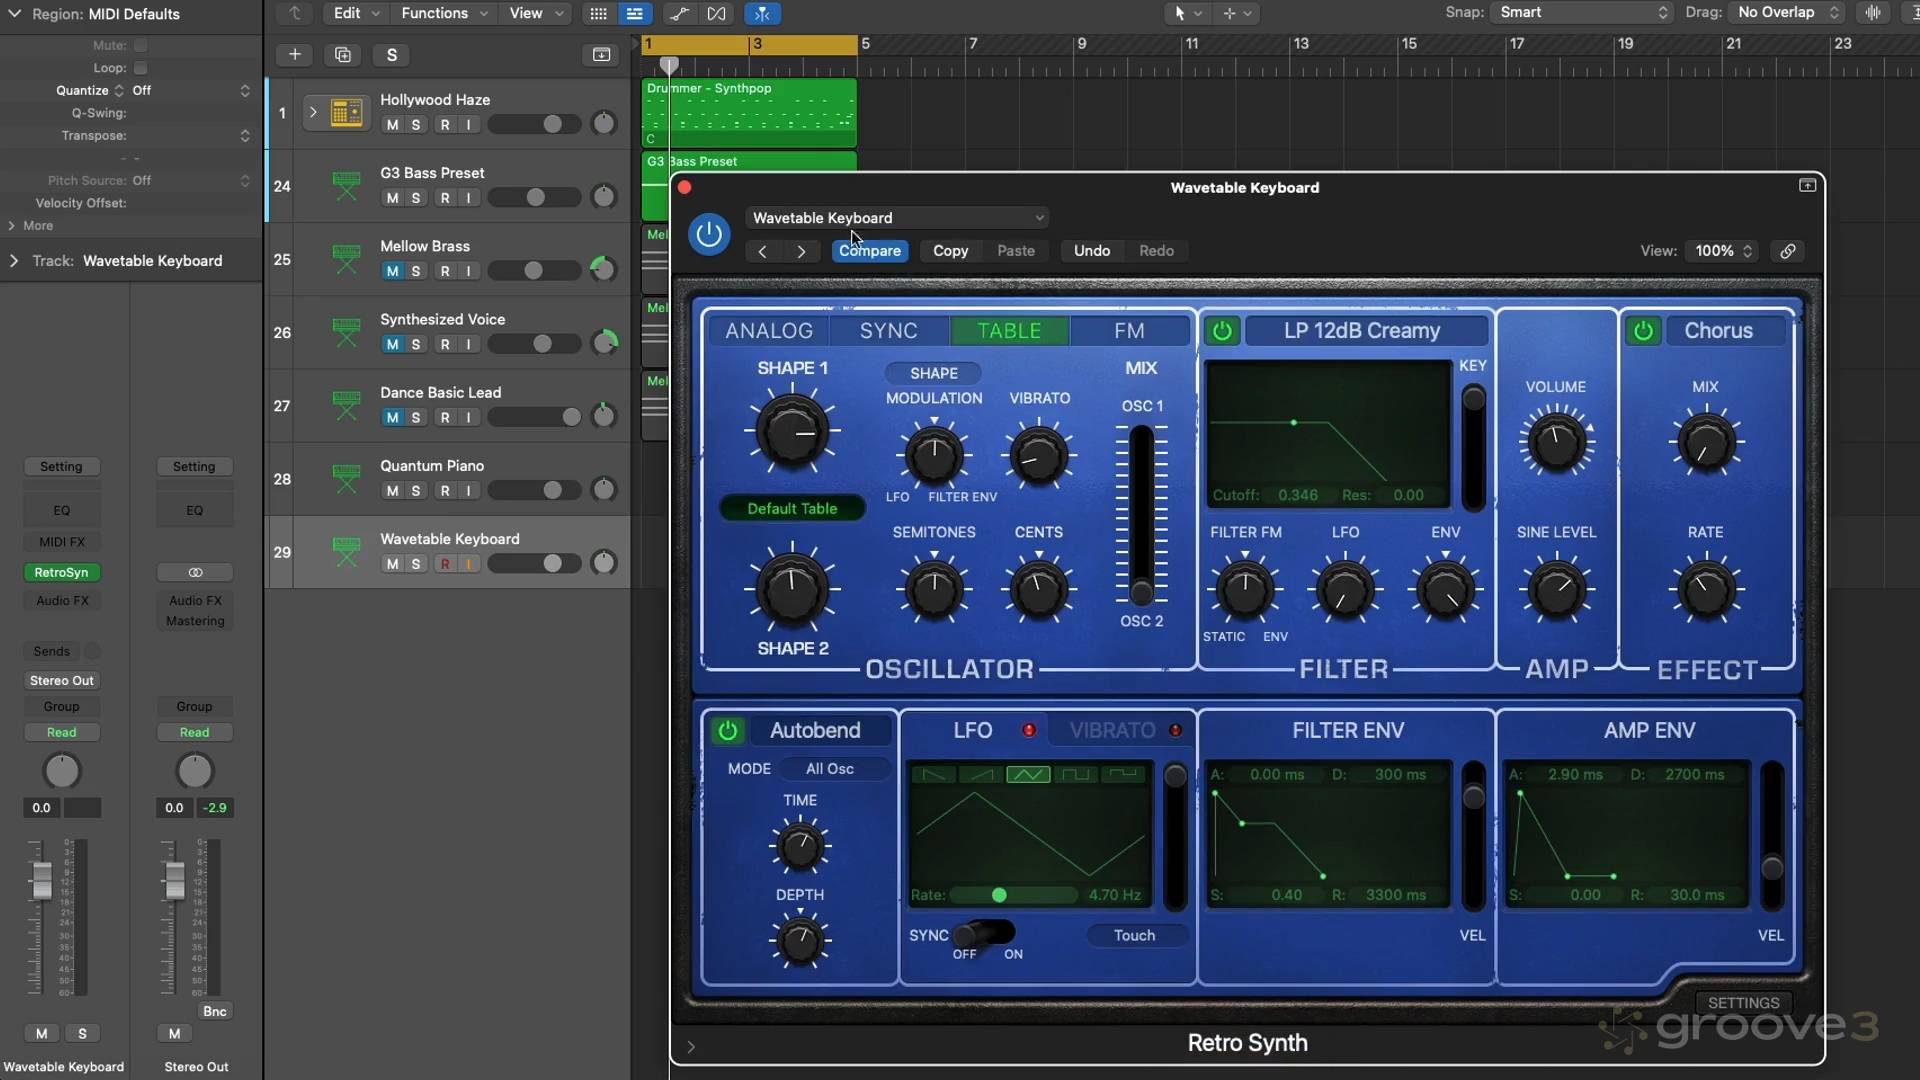Click the Wavetable Keyboard track instrument icon
The height and width of the screenshot is (1080, 1920).
[x=346, y=552]
